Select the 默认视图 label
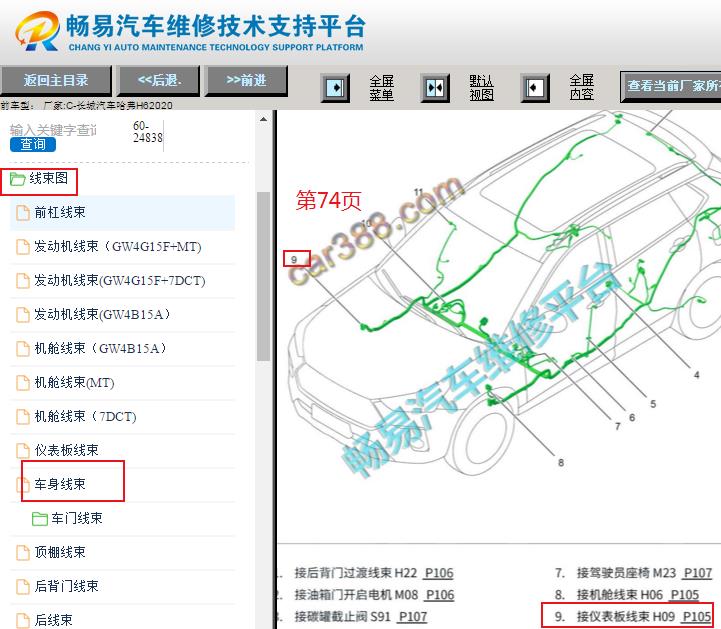721x629 pixels. (481, 87)
